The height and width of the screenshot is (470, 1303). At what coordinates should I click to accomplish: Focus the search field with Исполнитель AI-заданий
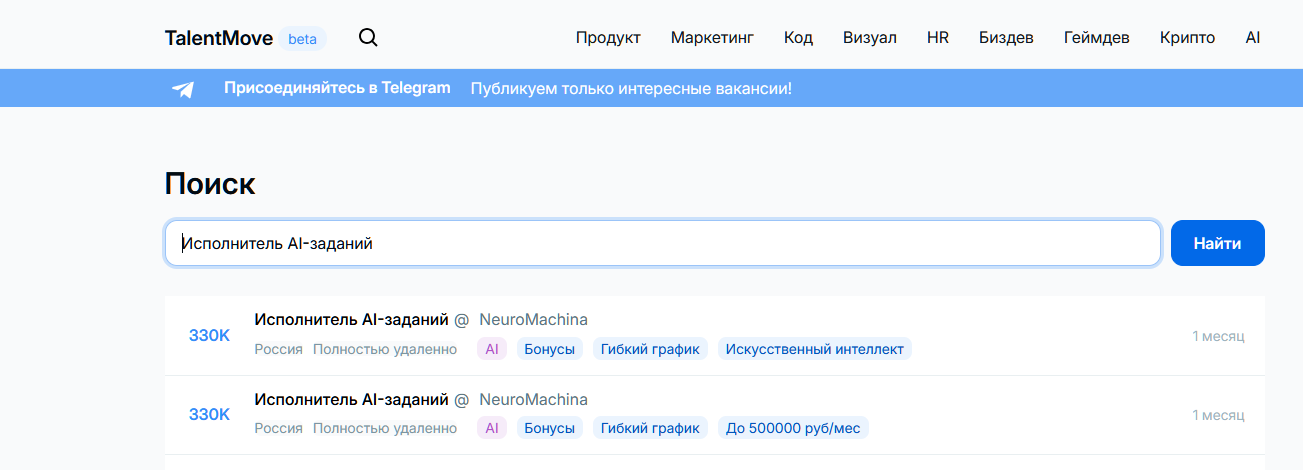[x=662, y=243]
